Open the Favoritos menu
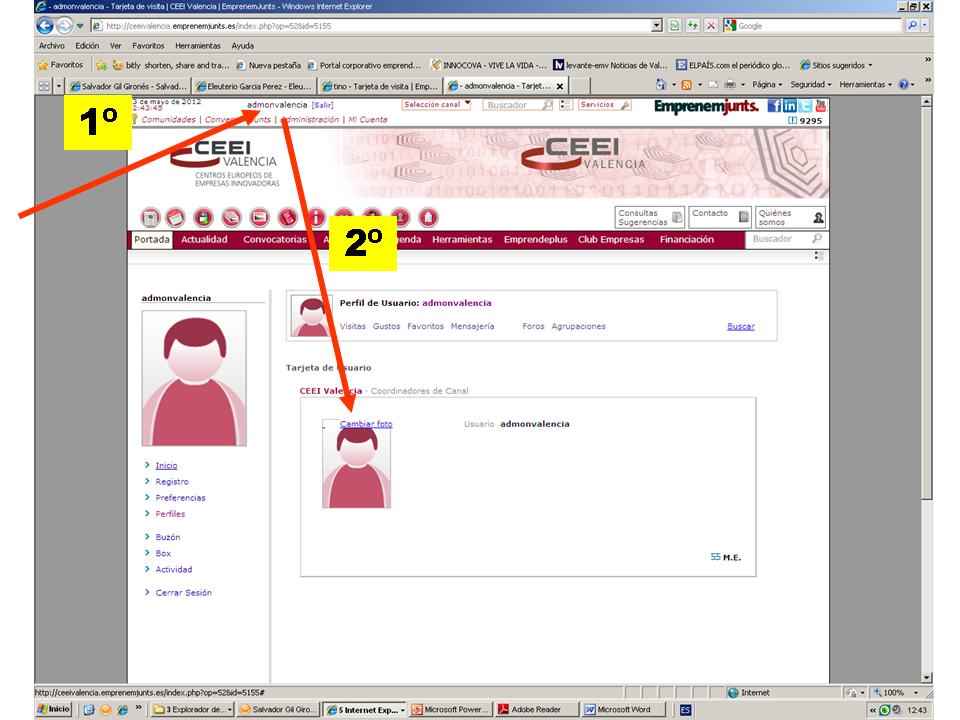960x720 pixels. tap(148, 46)
